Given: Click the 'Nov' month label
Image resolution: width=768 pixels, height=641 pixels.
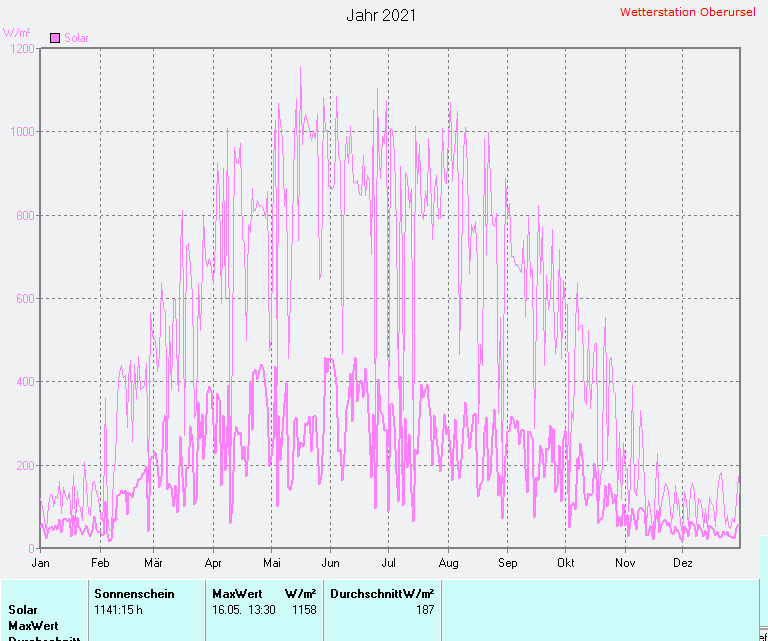Looking at the screenshot, I should pyautogui.click(x=625, y=563).
